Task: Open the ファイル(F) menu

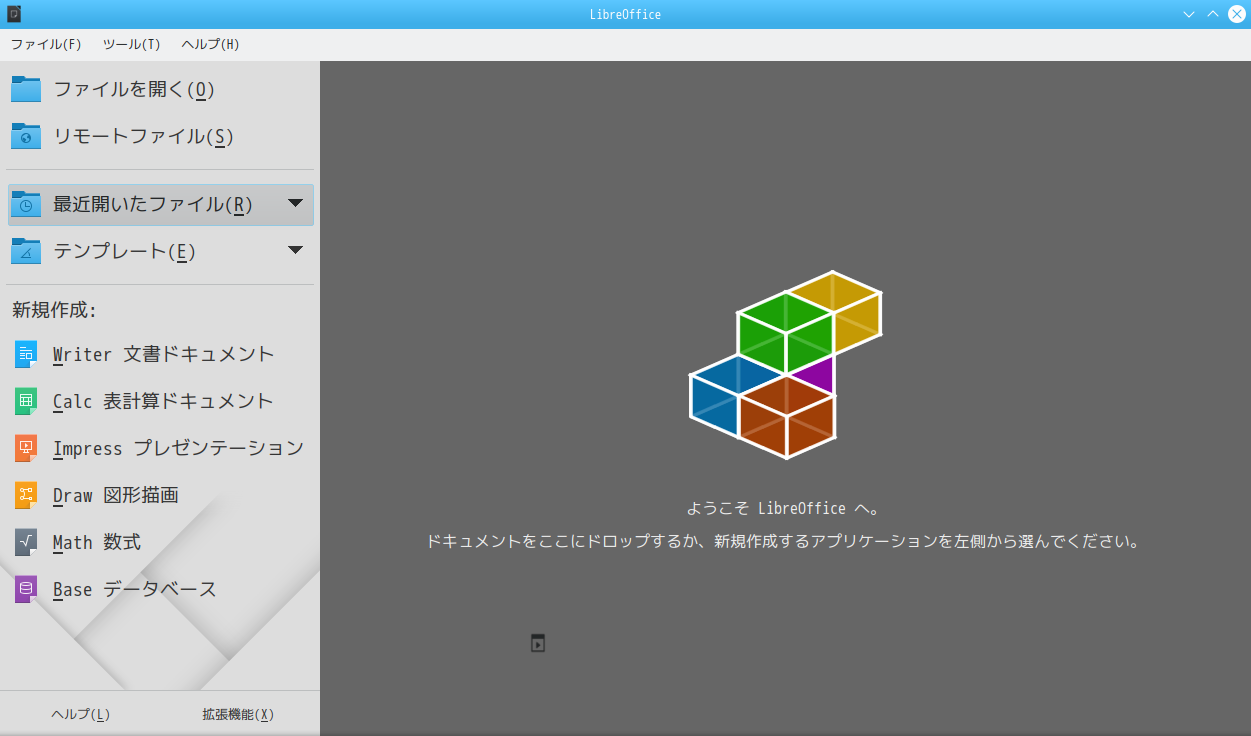Action: (46, 44)
